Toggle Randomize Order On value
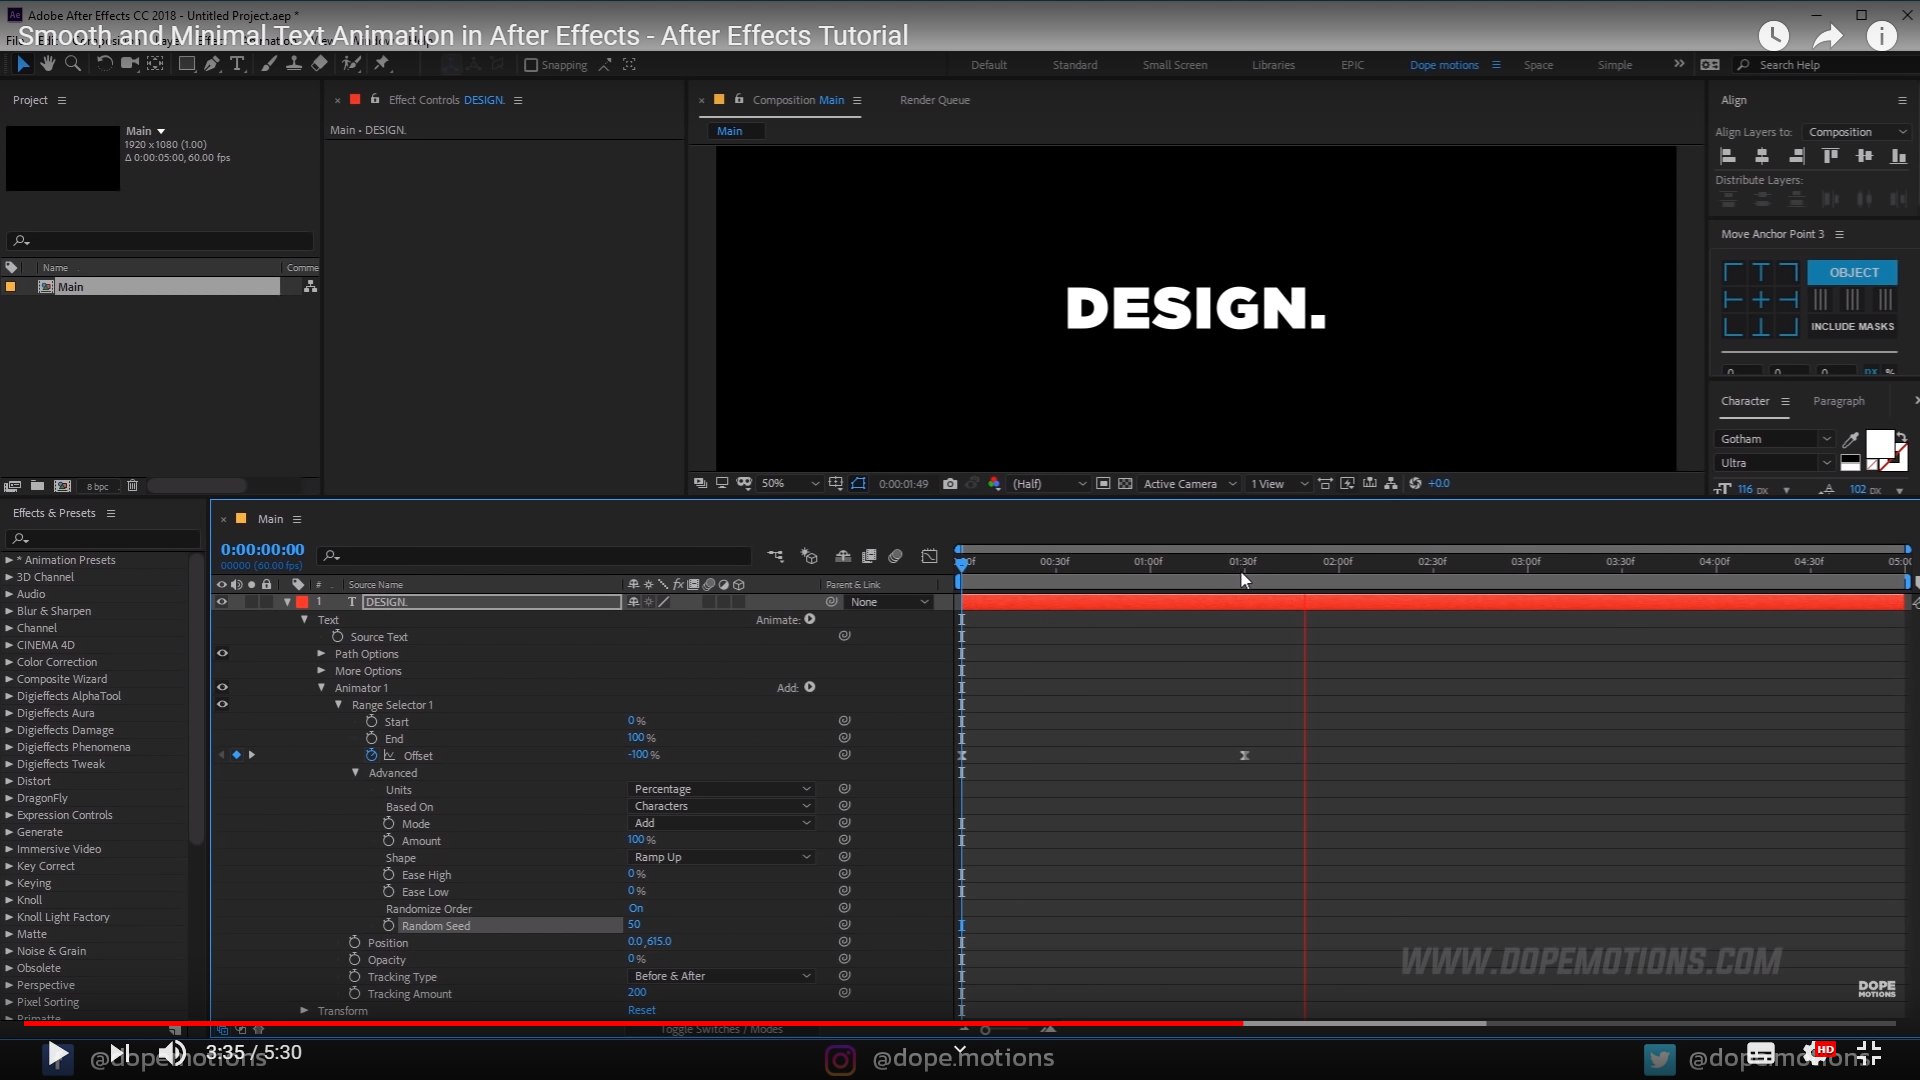1920x1080 pixels. click(636, 908)
